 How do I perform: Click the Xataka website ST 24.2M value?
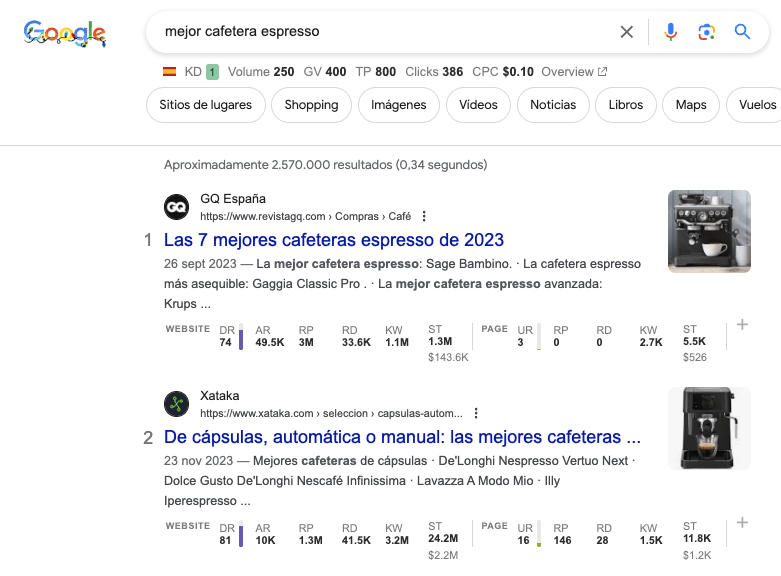click(443, 539)
